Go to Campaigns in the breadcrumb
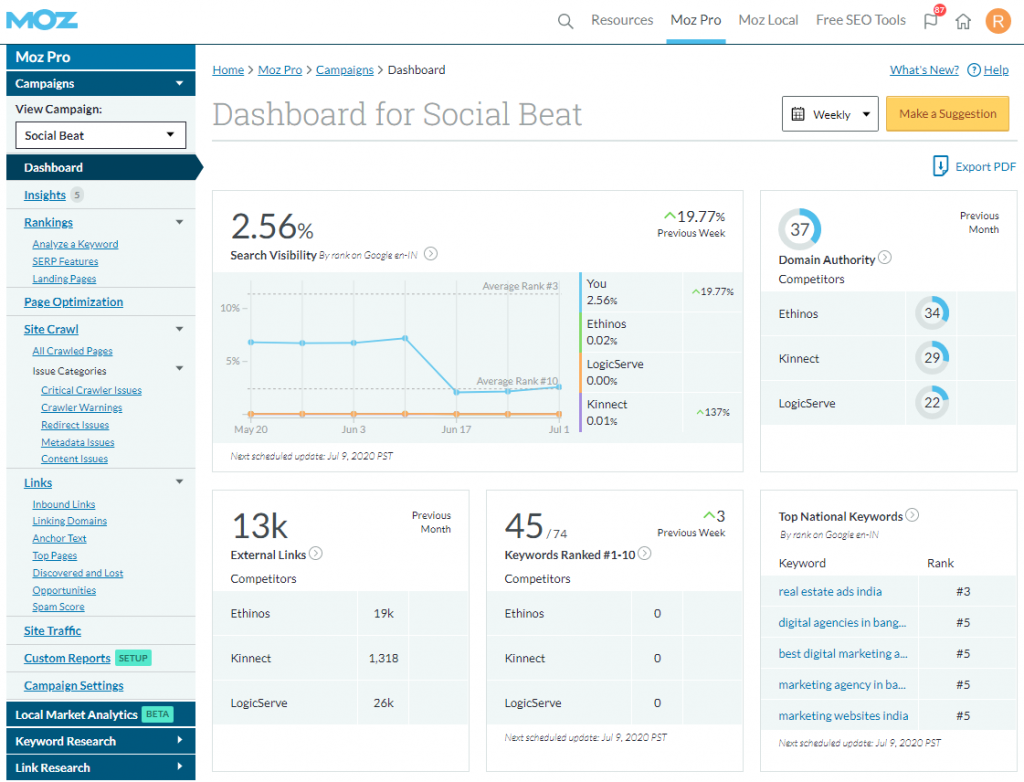 [345, 70]
